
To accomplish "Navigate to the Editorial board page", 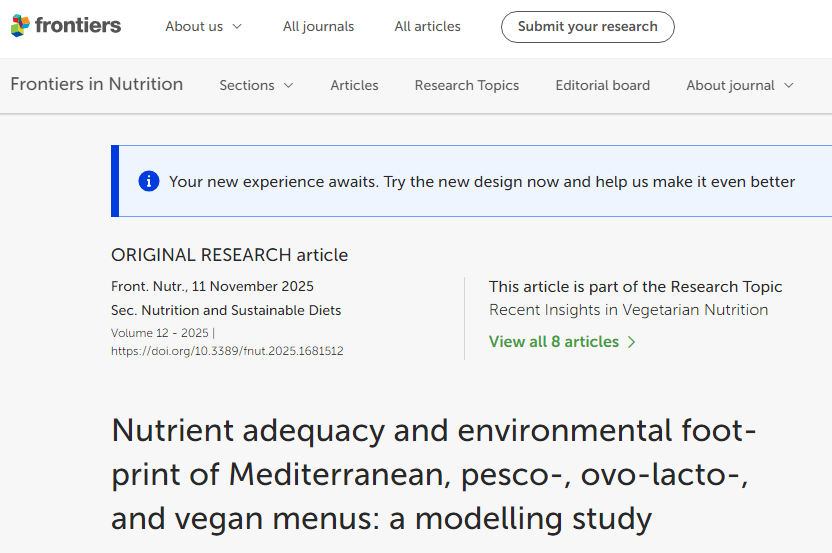I will point(602,85).
